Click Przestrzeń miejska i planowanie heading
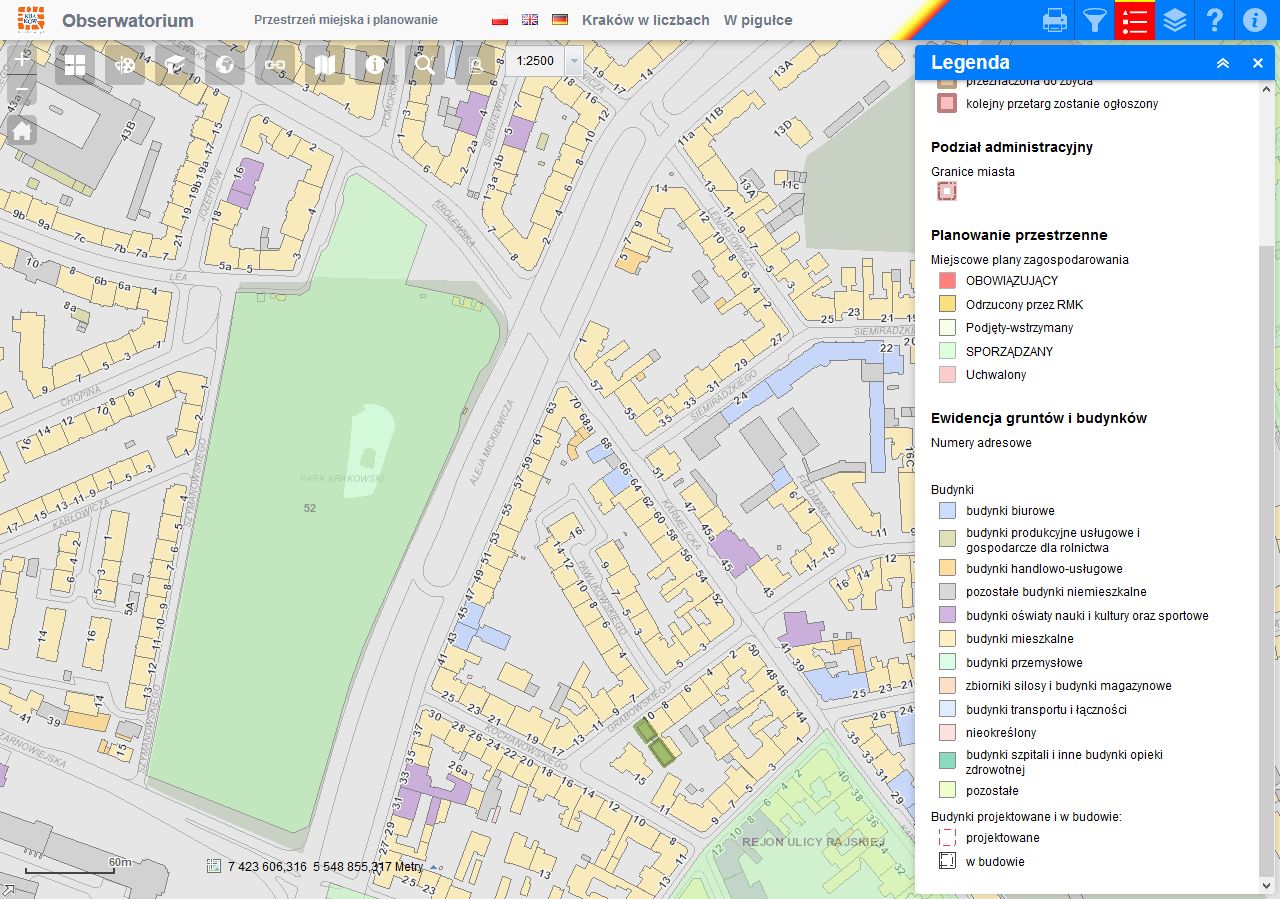 point(346,20)
